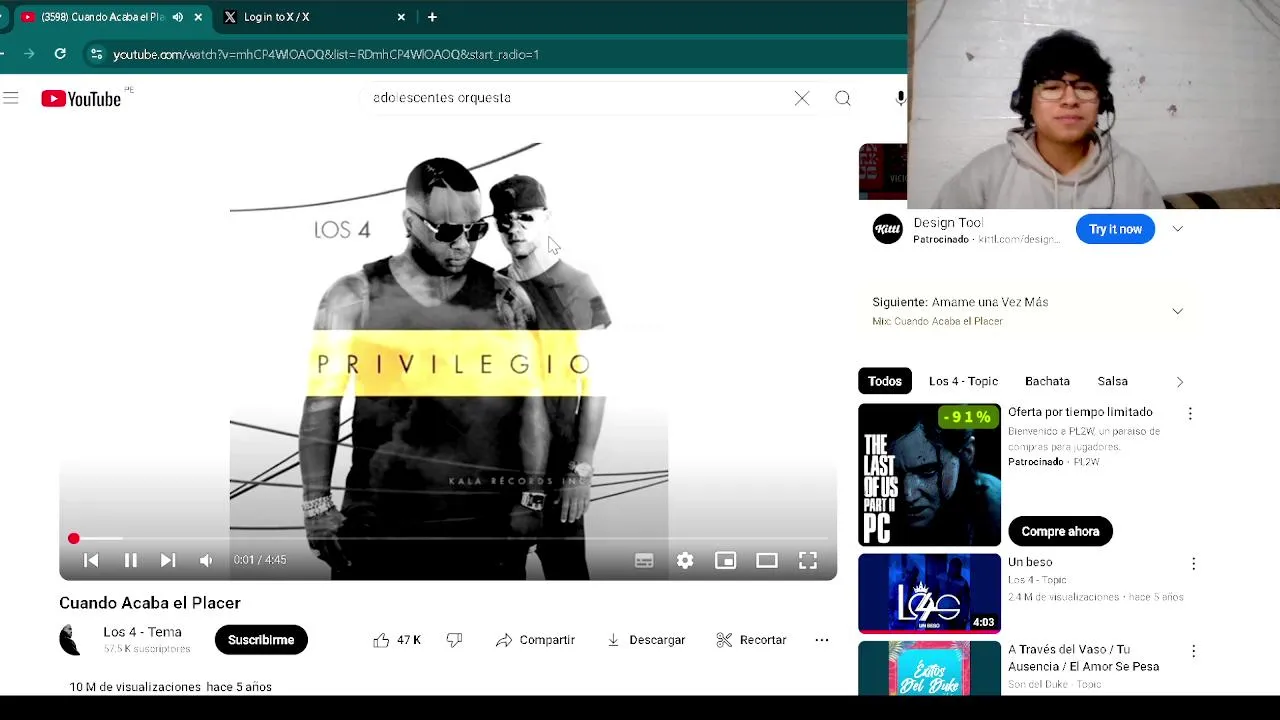1280x720 pixels.
Task: Switch to theater mode view
Action: click(x=767, y=561)
